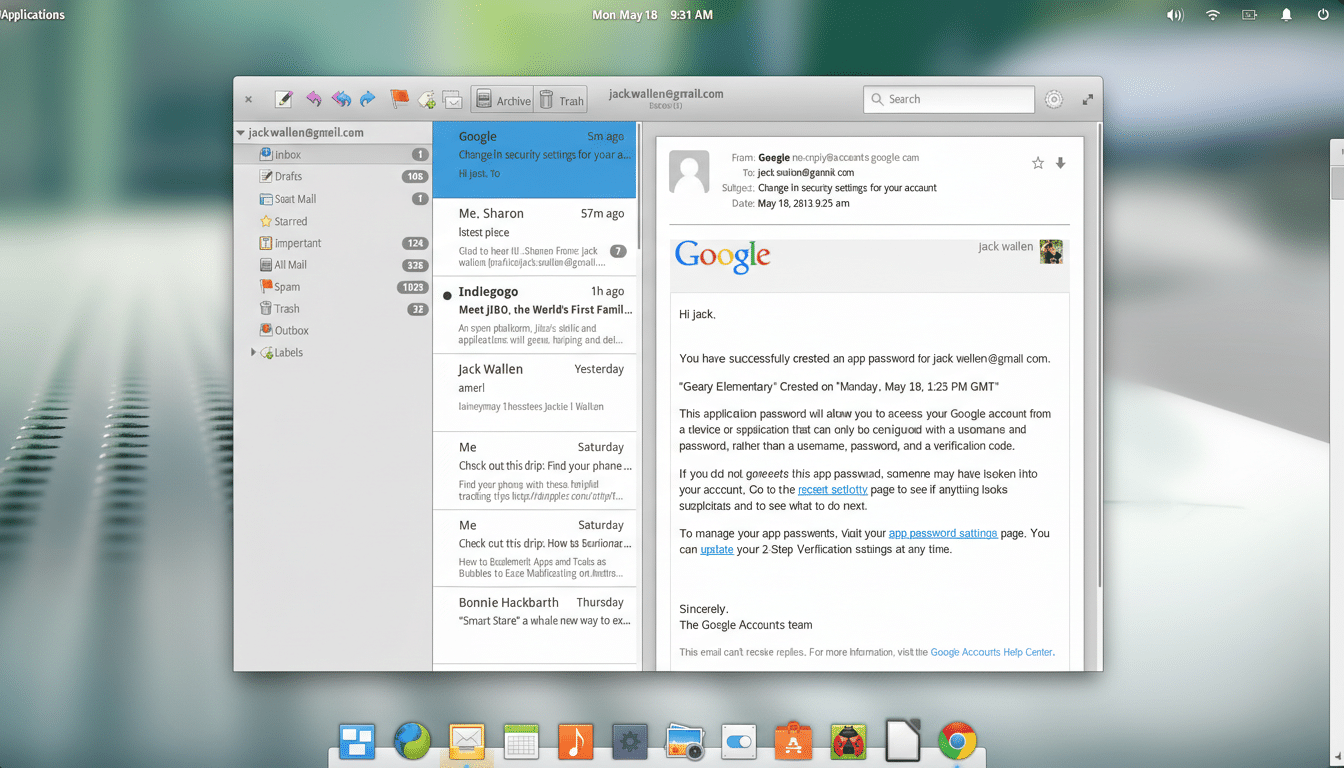
Task: Open the settings gear menu
Action: (x=1053, y=99)
